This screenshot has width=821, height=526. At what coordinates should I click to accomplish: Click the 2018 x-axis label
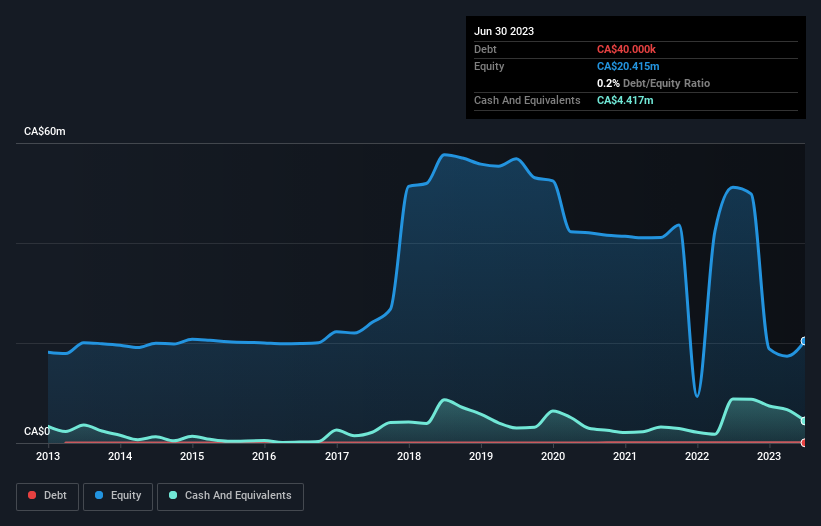[409, 456]
